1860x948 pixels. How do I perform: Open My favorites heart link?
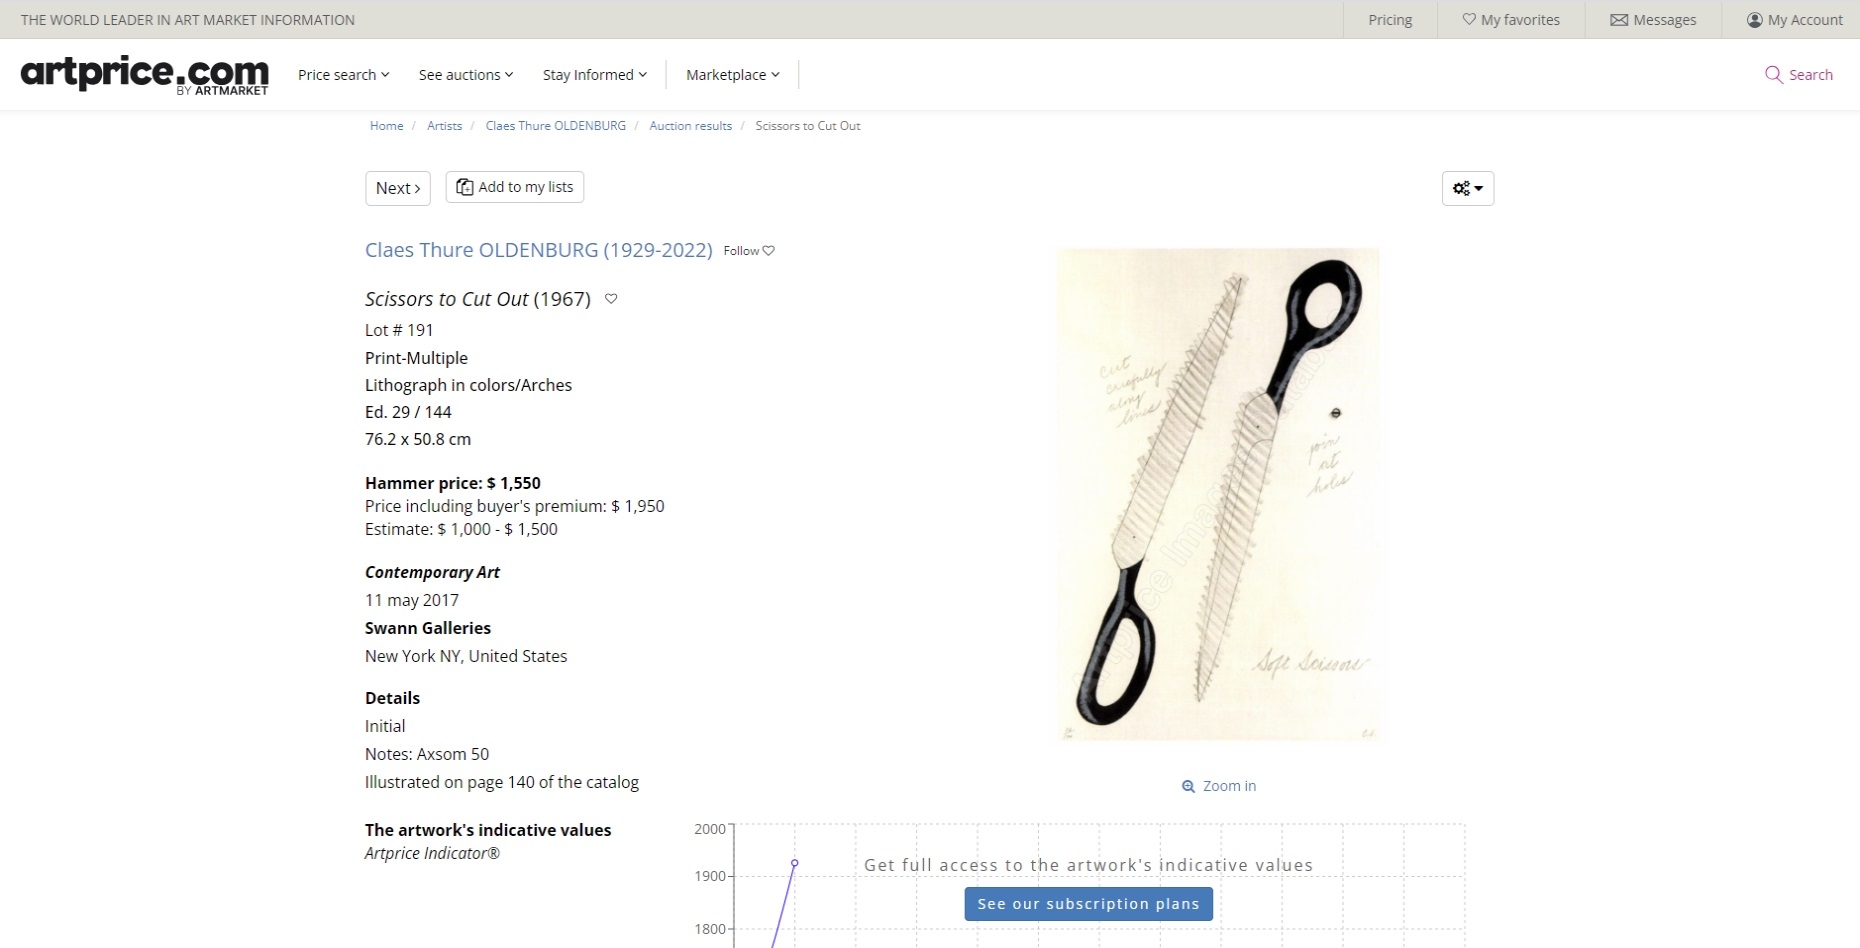(1510, 20)
